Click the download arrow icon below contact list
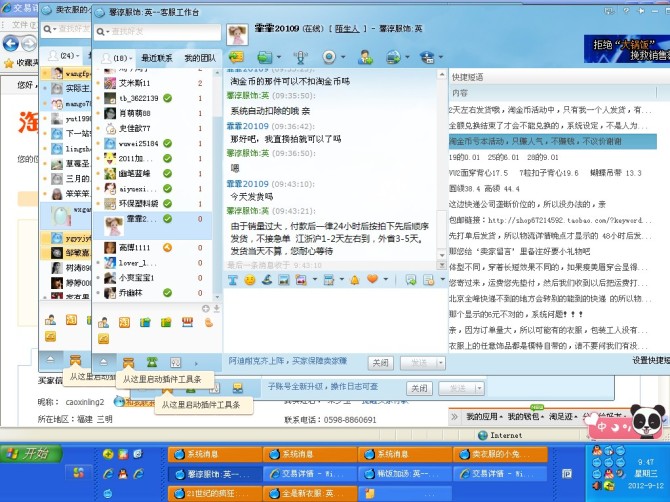 pos(217,308)
